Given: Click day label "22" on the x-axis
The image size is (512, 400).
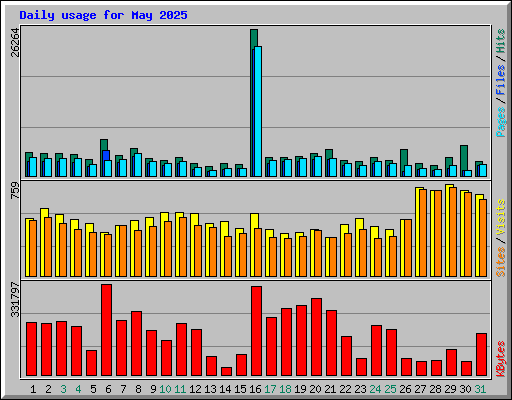Looking at the screenshot, I should 345,389.
